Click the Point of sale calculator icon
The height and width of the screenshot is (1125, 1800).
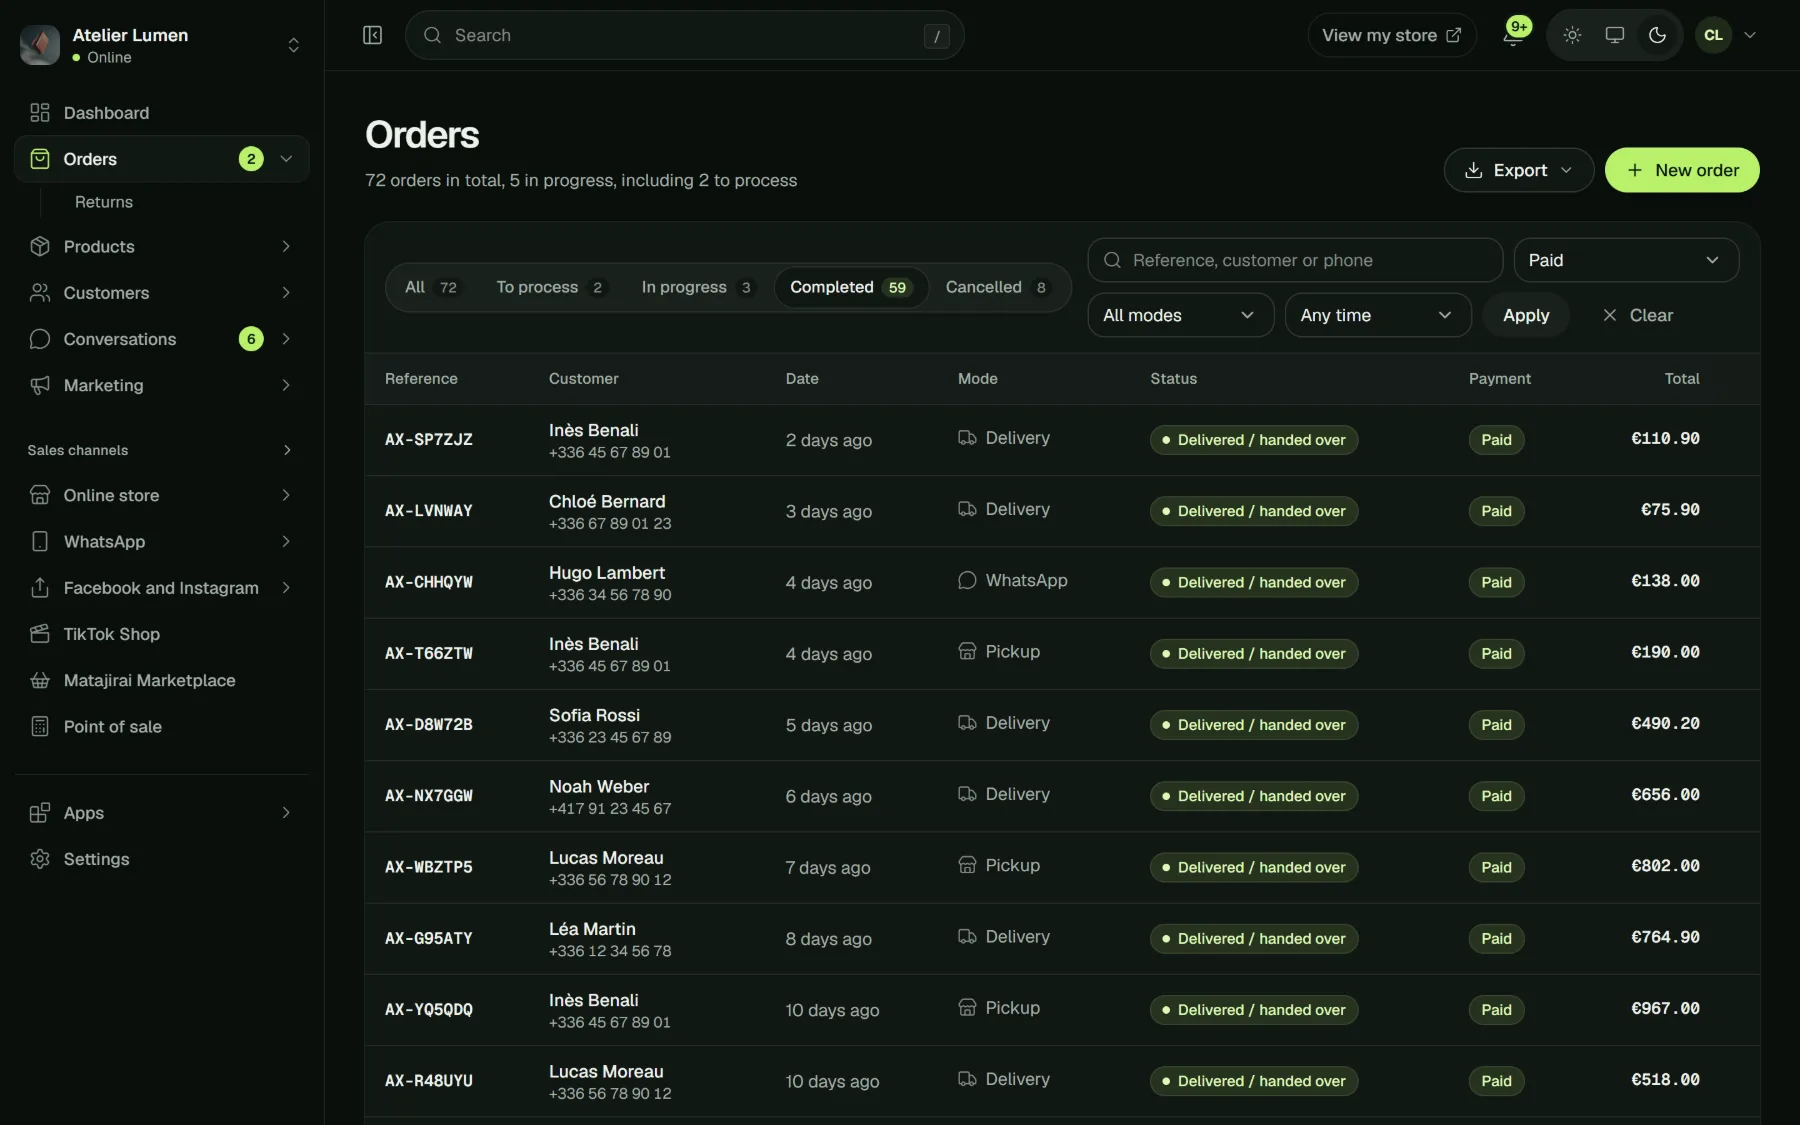pos(40,726)
